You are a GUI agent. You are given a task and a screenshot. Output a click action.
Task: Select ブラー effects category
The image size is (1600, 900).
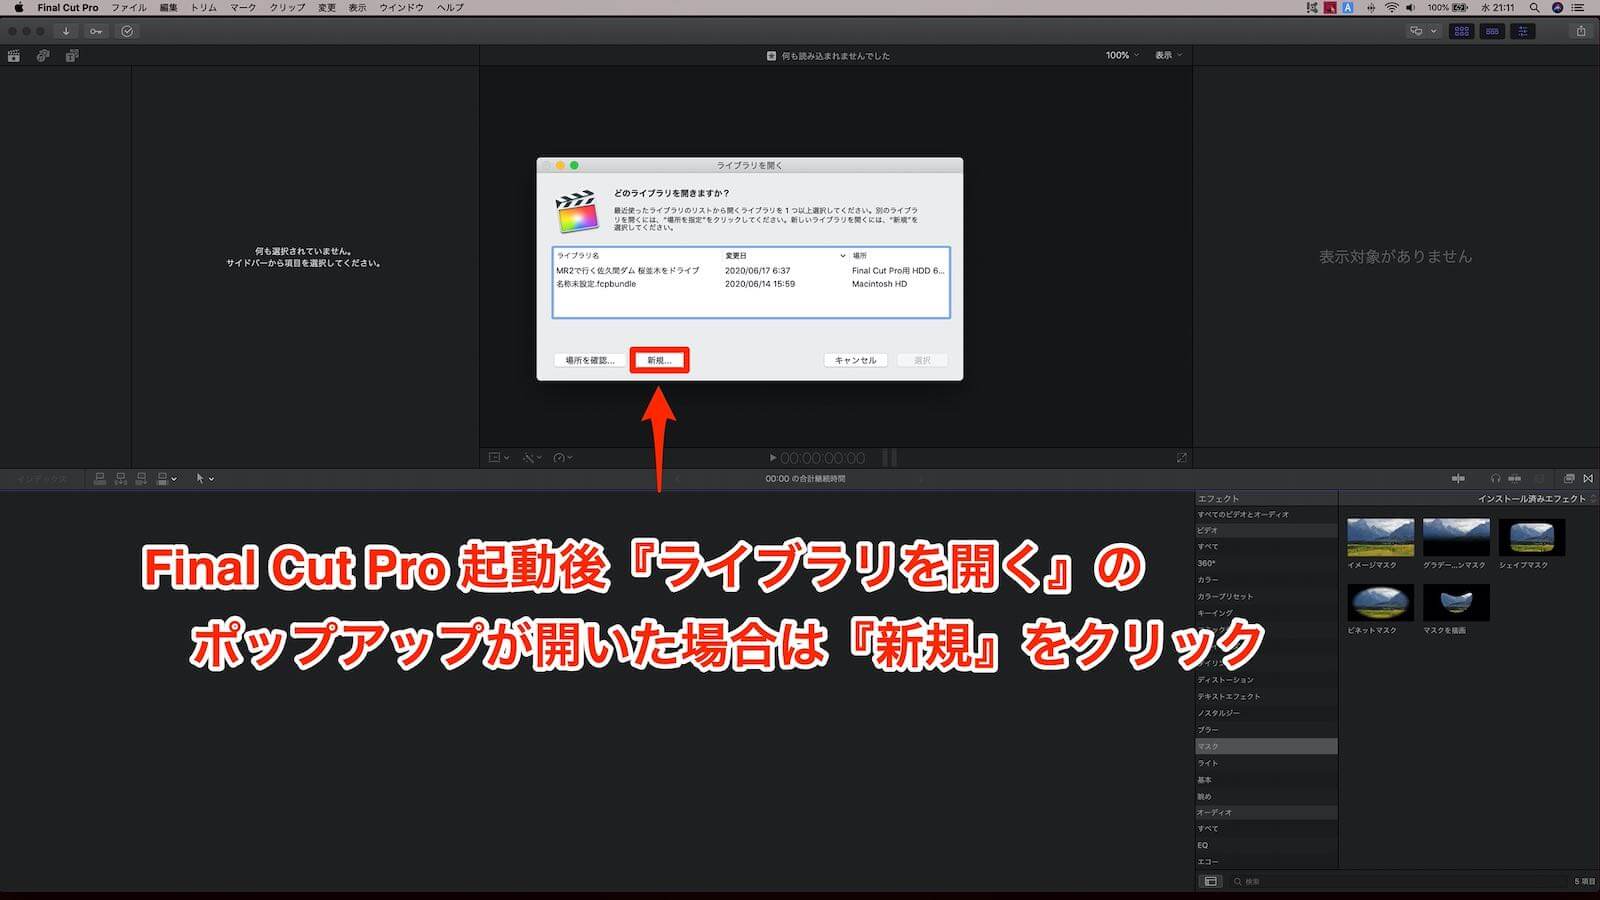(1266, 730)
